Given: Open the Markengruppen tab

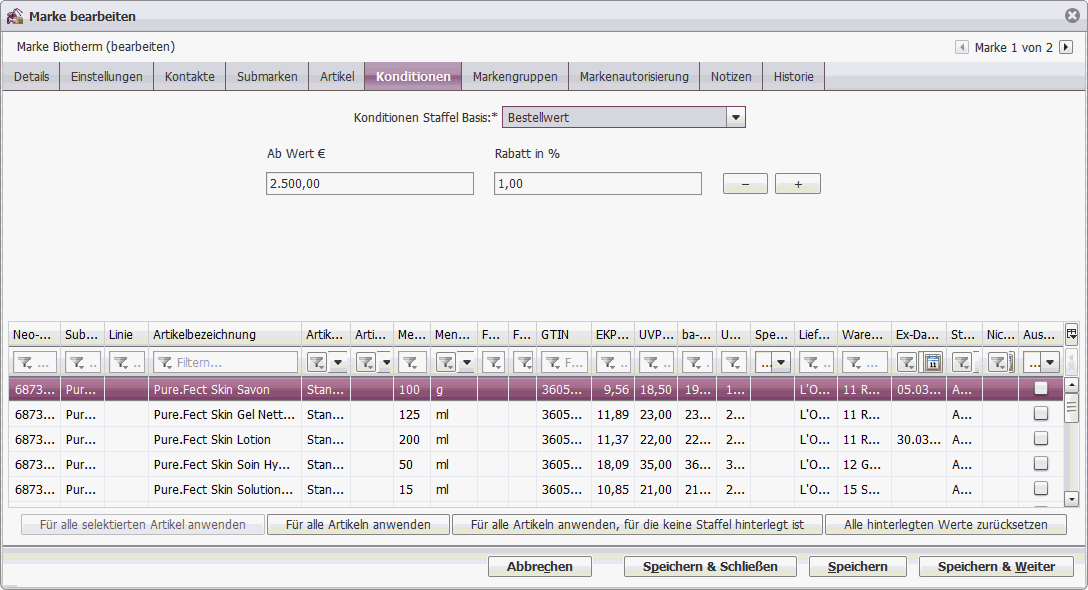Looking at the screenshot, I should [x=515, y=76].
